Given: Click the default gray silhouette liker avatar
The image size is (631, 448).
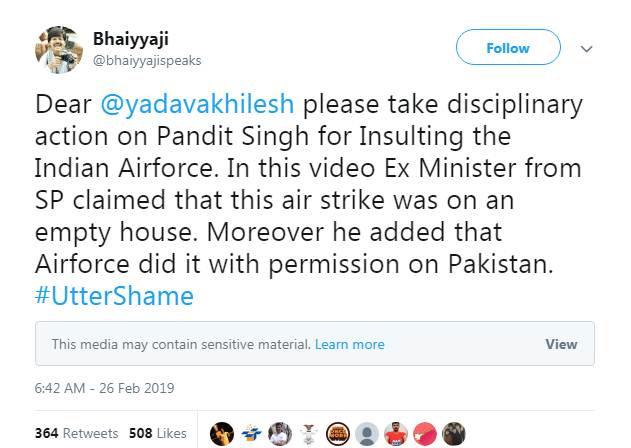Looking at the screenshot, I should [x=367, y=433].
